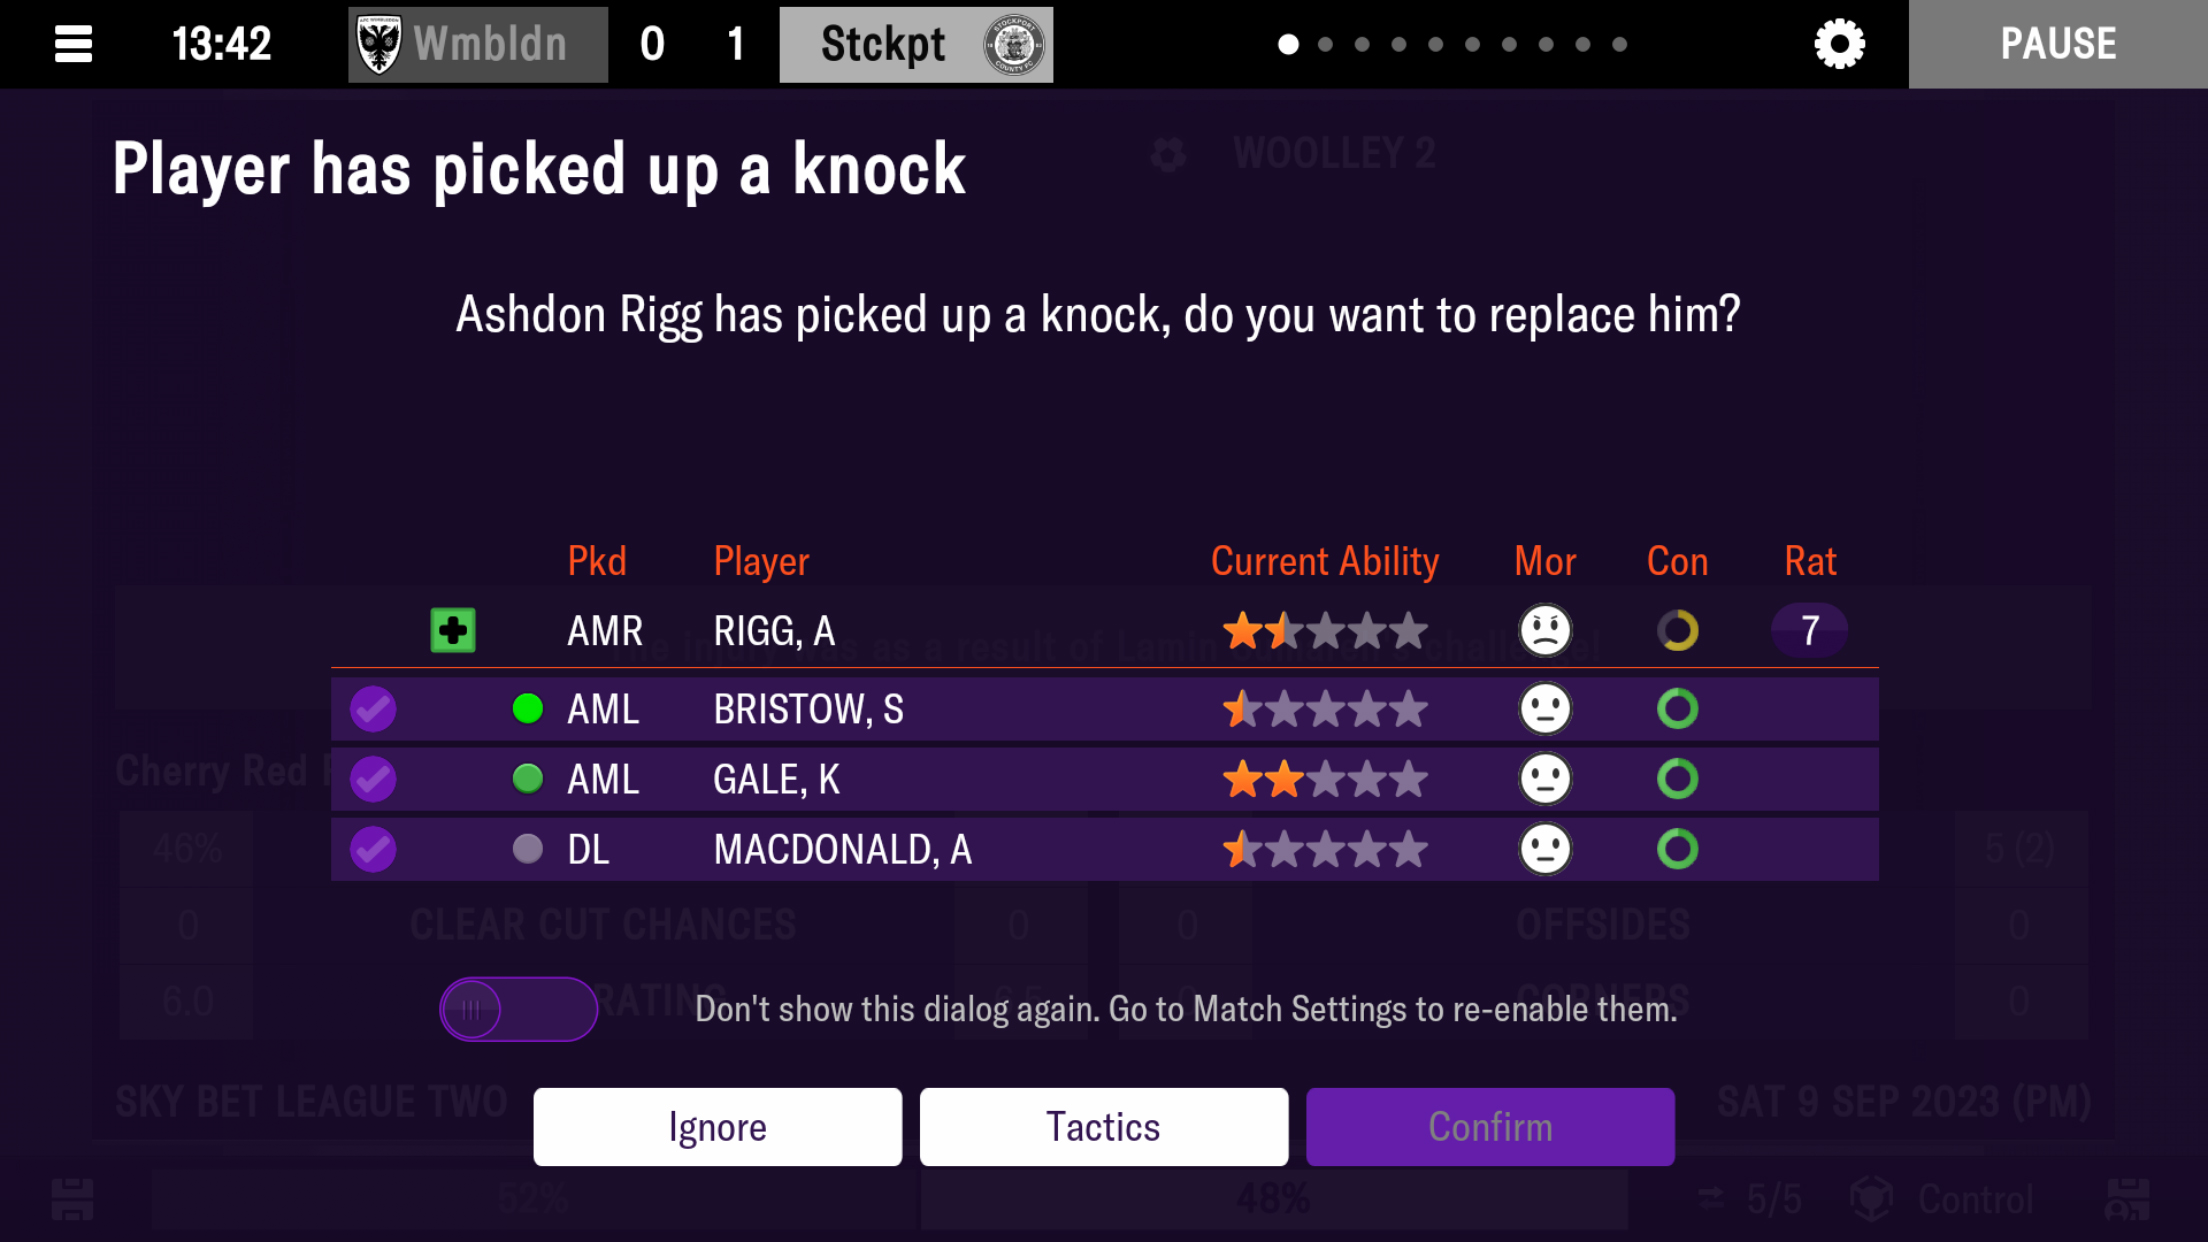Click the Ignore button
Image resolution: width=2208 pixels, height=1242 pixels.
[x=717, y=1125]
